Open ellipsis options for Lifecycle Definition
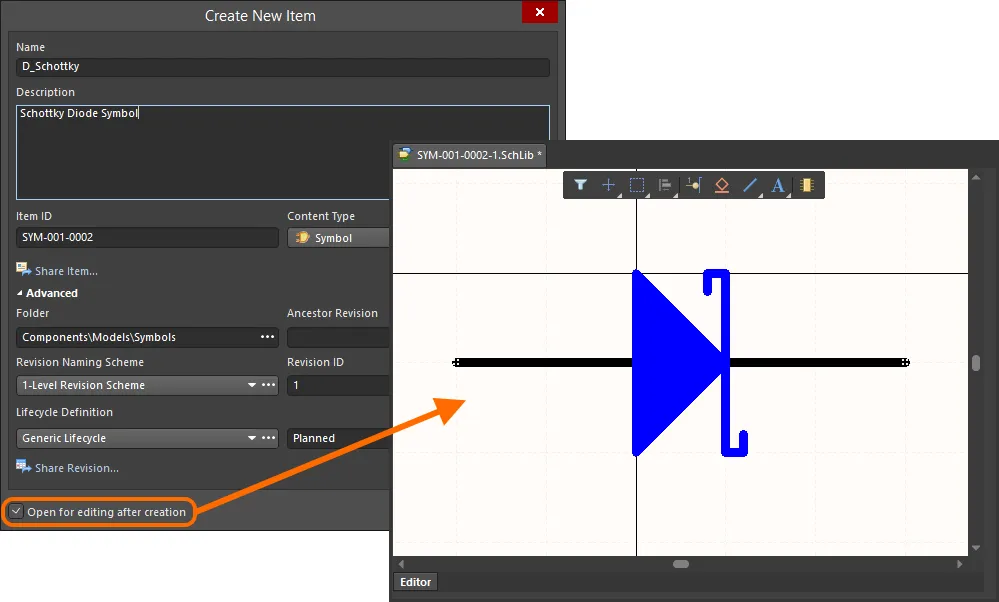This screenshot has height=602, width=999. (x=269, y=438)
